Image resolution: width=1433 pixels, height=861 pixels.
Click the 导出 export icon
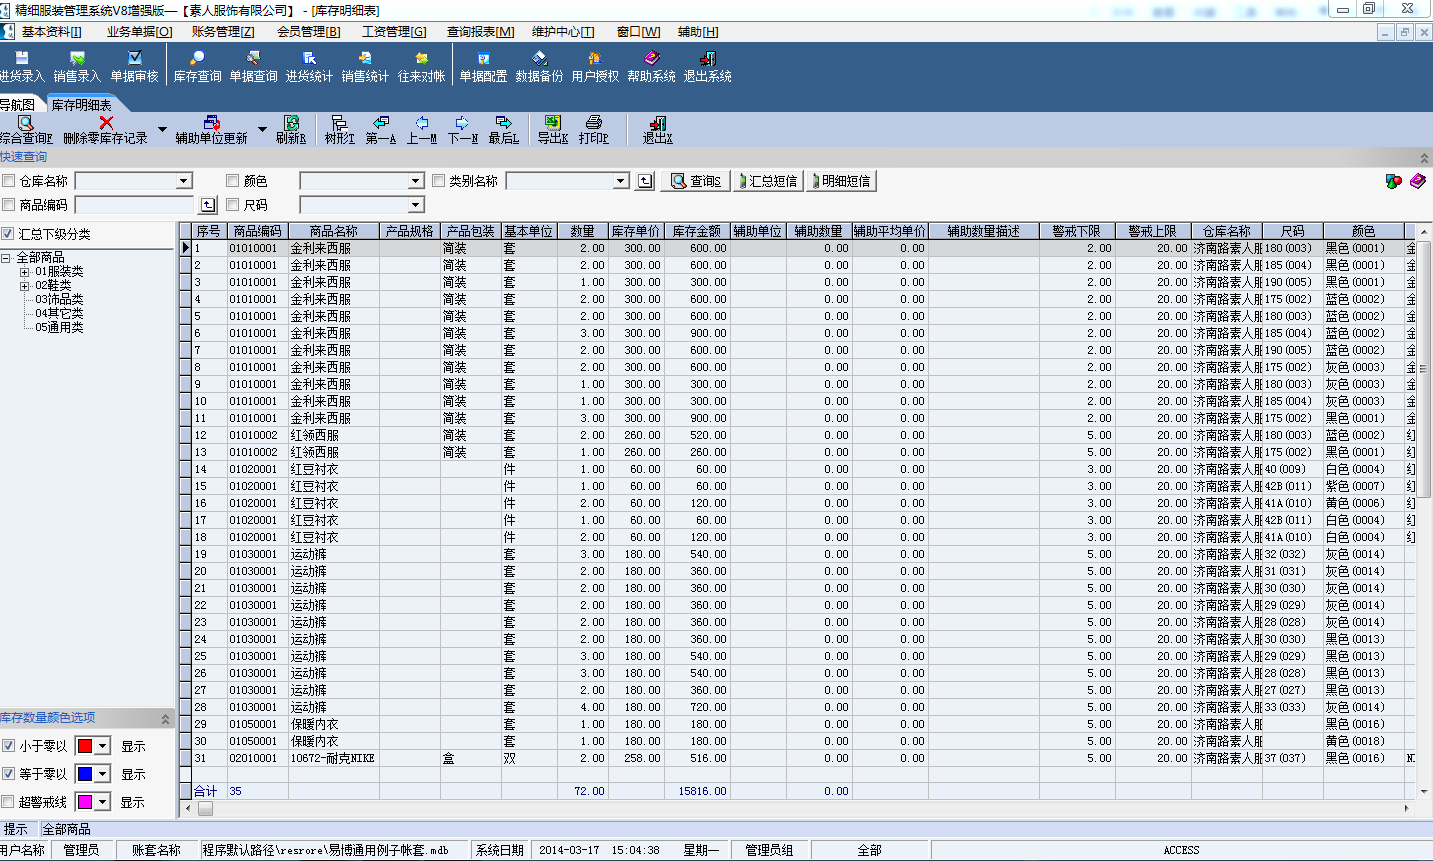(552, 123)
